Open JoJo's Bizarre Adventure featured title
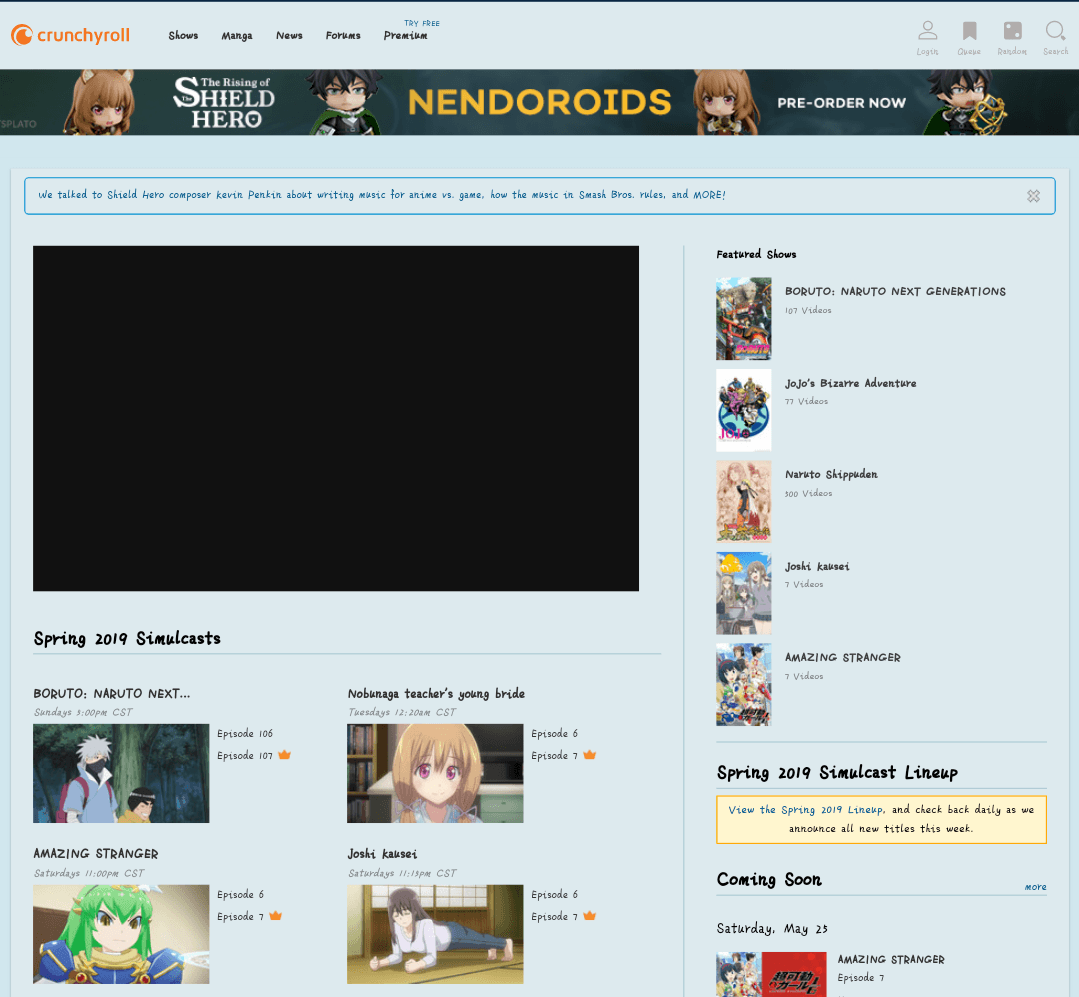This screenshot has width=1079, height=997. (851, 383)
